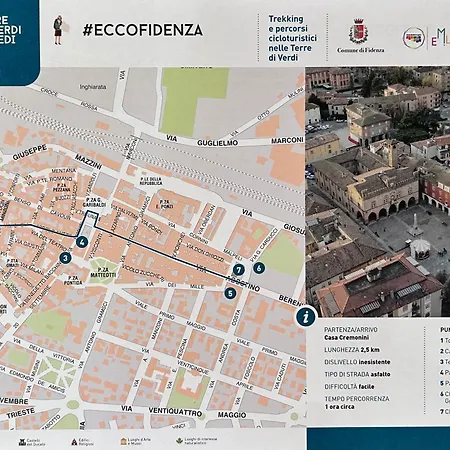Click the circular logo next to the crest
Screen dimensions: 450x450
point(413,38)
